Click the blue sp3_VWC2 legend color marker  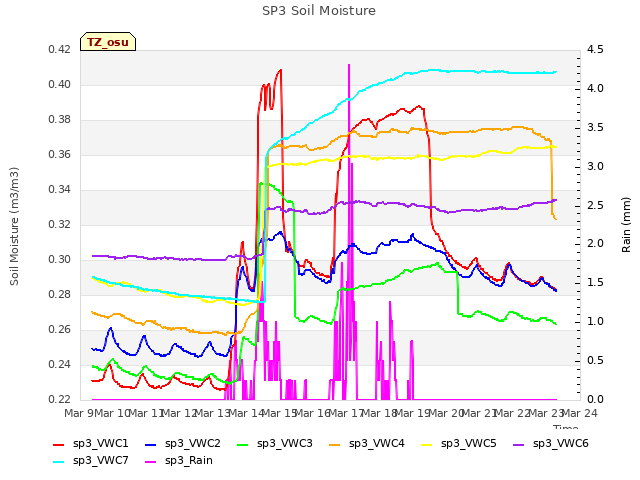(151, 445)
